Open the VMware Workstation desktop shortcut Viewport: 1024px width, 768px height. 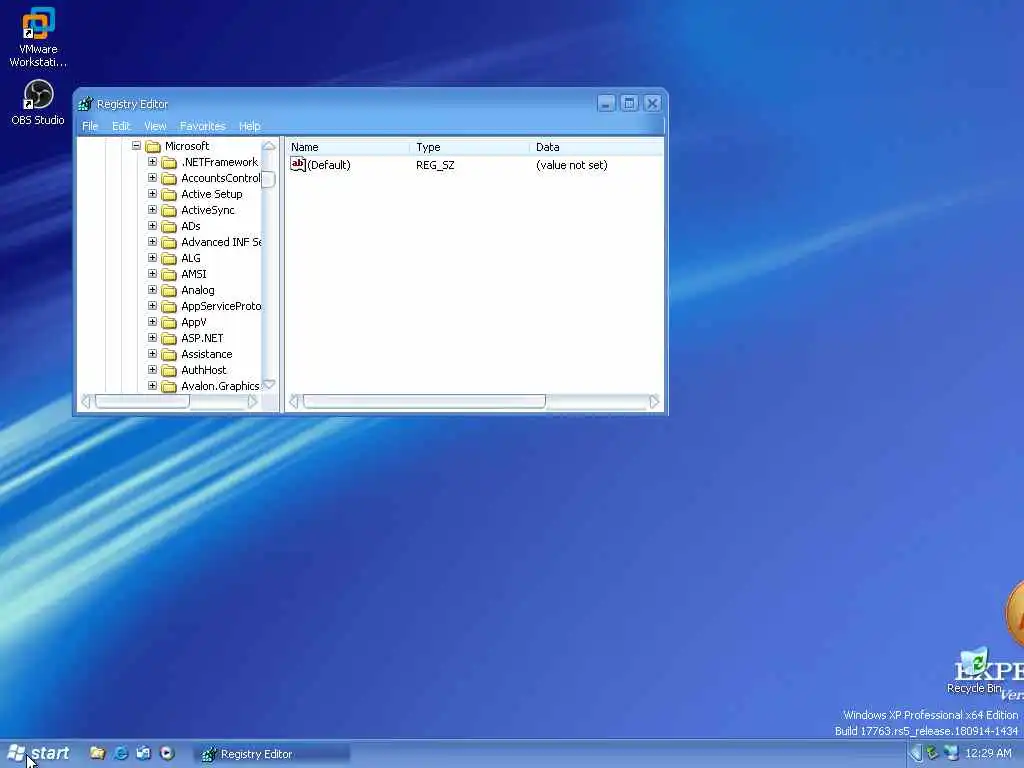coord(38,37)
